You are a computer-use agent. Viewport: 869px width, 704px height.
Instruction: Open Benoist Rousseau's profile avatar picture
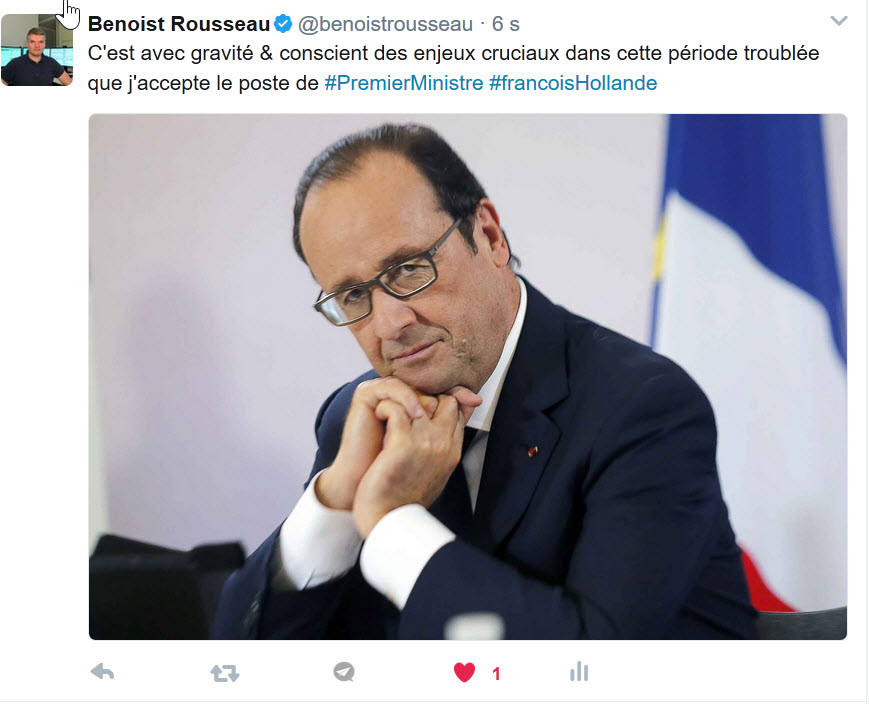click(37, 50)
